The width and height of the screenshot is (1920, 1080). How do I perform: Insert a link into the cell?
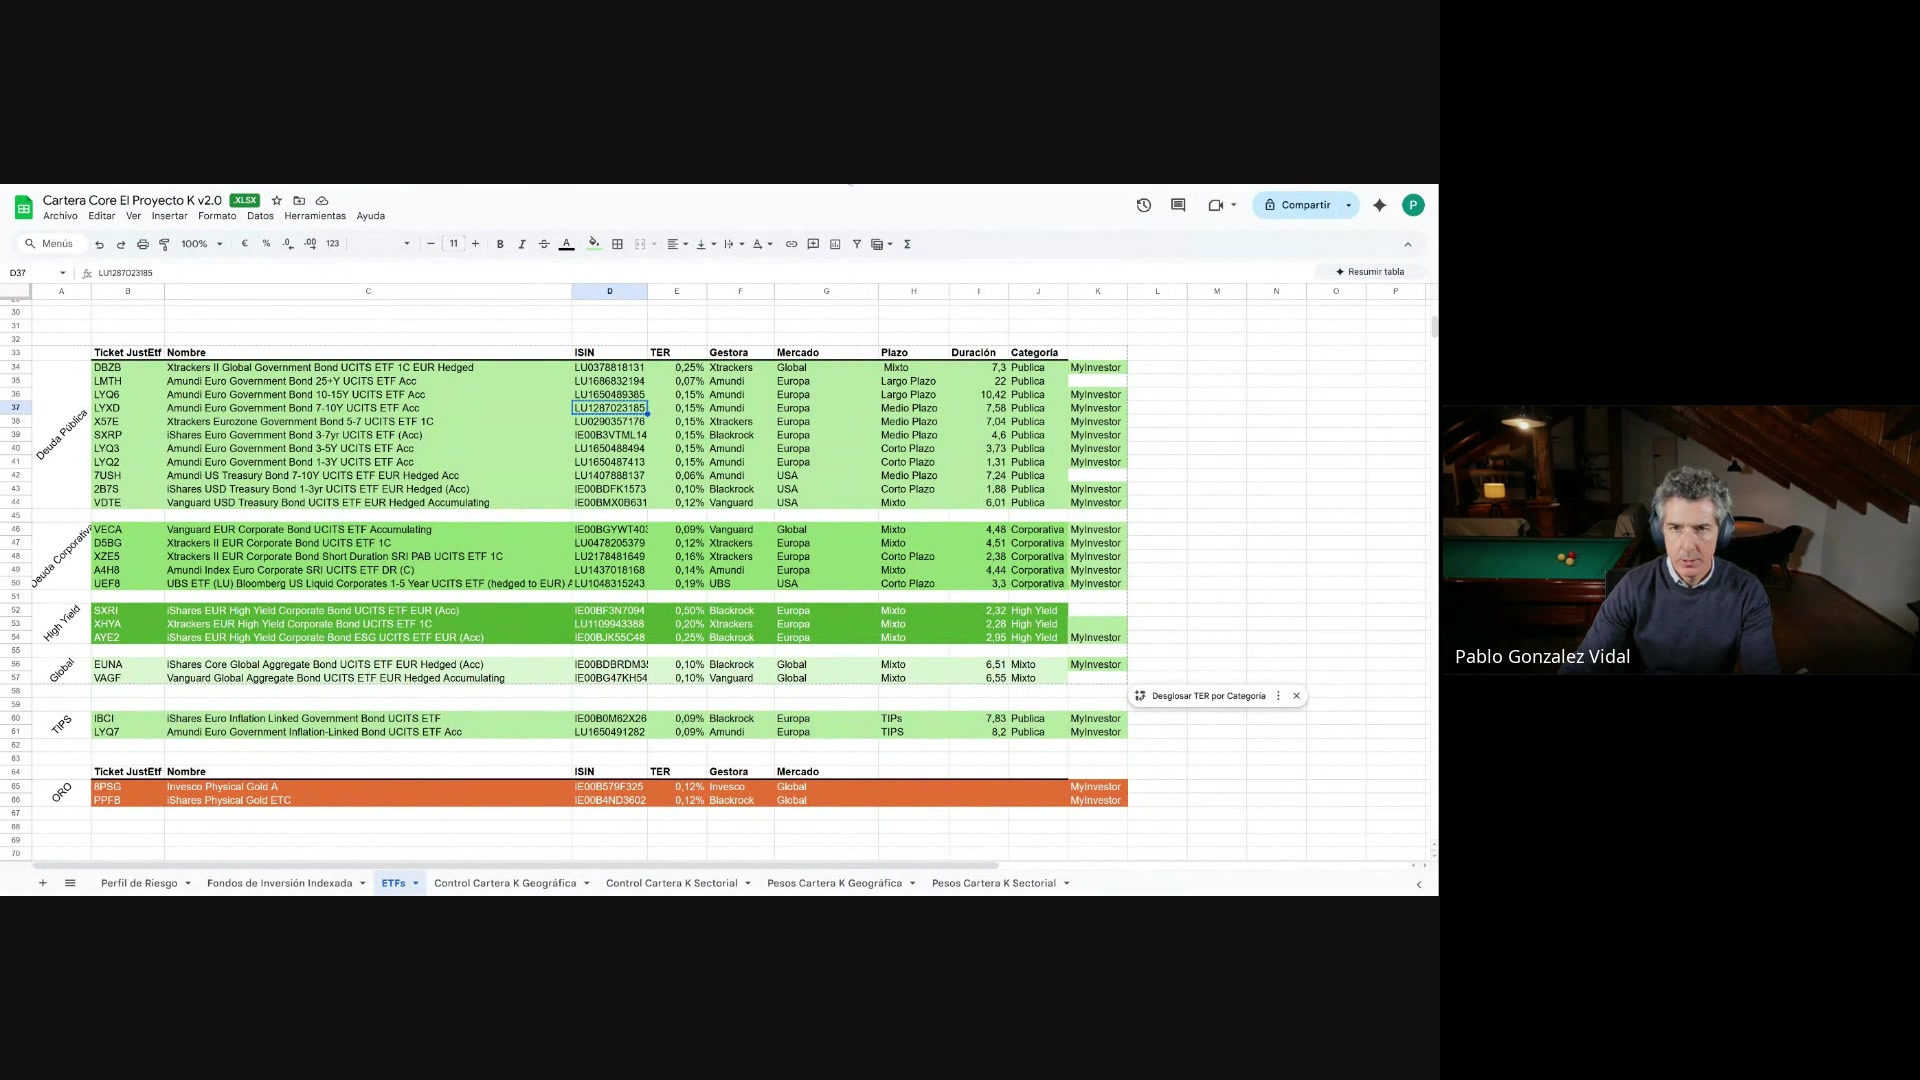click(x=791, y=244)
